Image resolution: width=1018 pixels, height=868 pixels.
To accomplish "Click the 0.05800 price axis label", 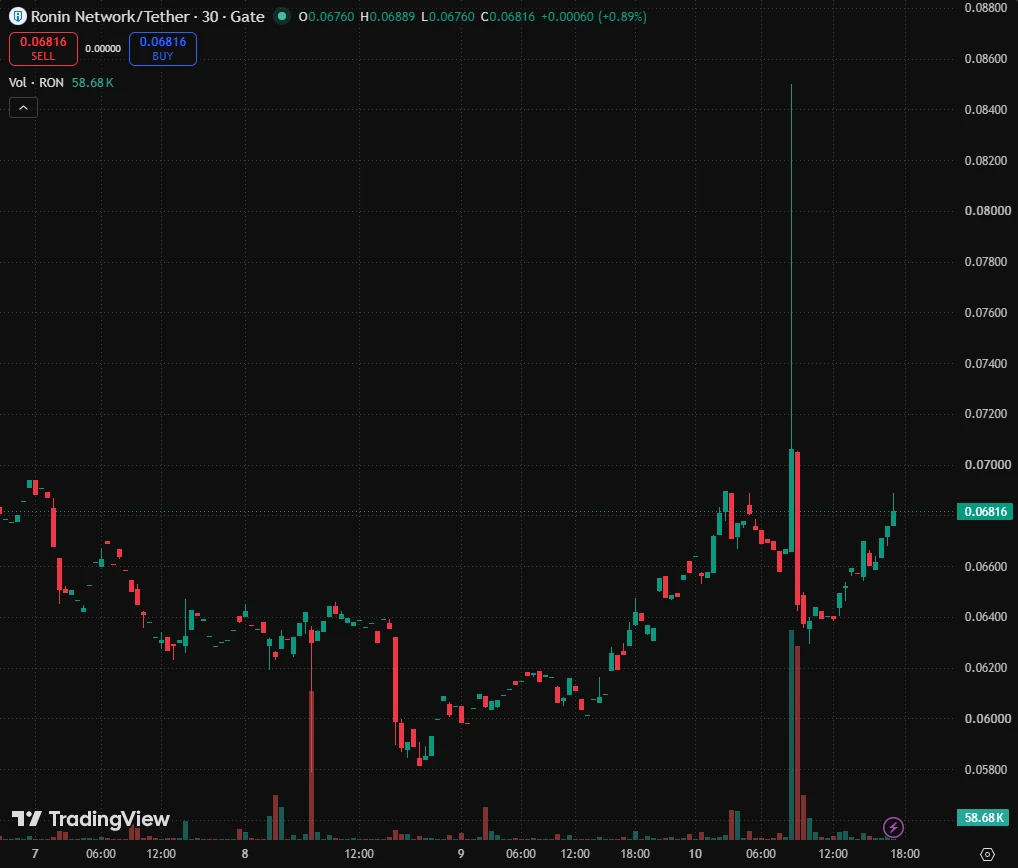I will (986, 769).
